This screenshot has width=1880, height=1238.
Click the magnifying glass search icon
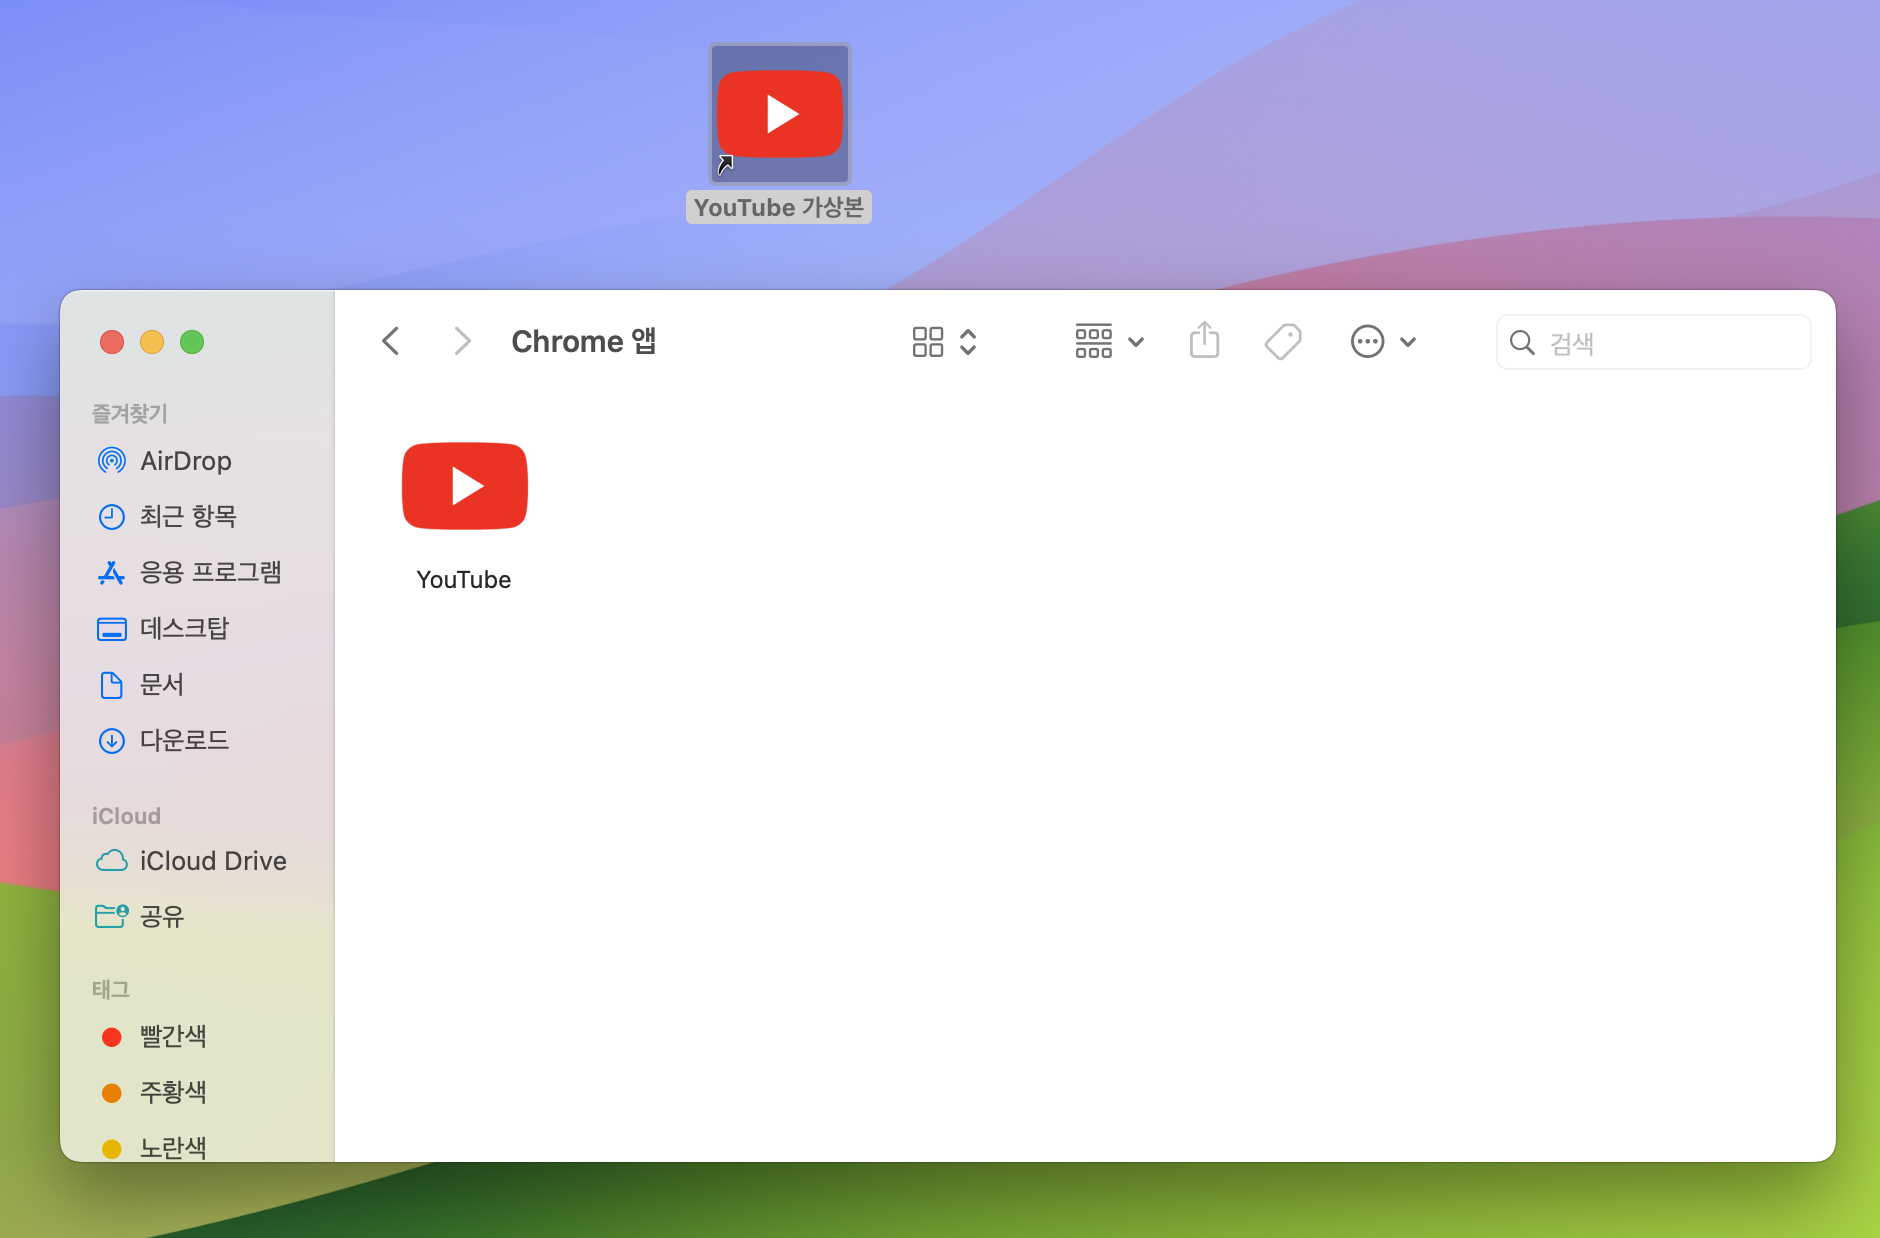coord(1522,343)
